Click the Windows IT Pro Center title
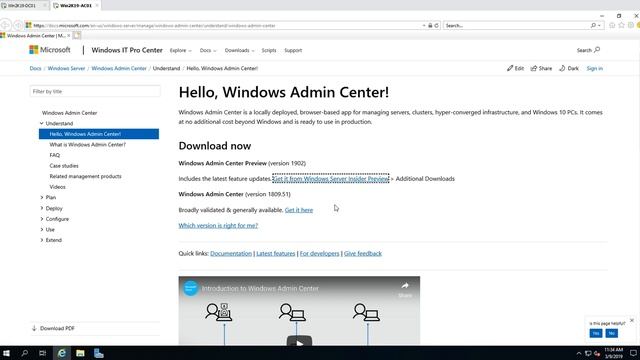This screenshot has width=640, height=360. point(127,50)
